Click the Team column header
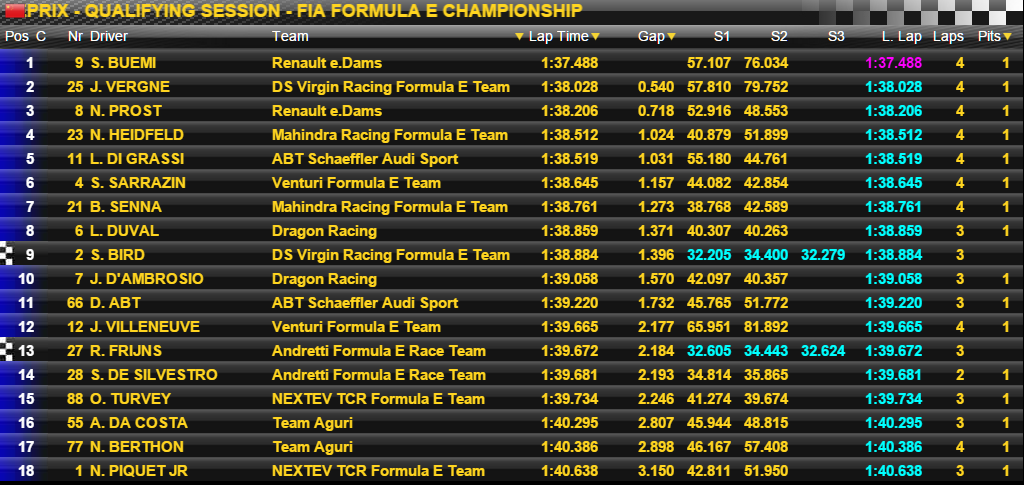Image resolution: width=1024 pixels, height=485 pixels. pyautogui.click(x=289, y=37)
